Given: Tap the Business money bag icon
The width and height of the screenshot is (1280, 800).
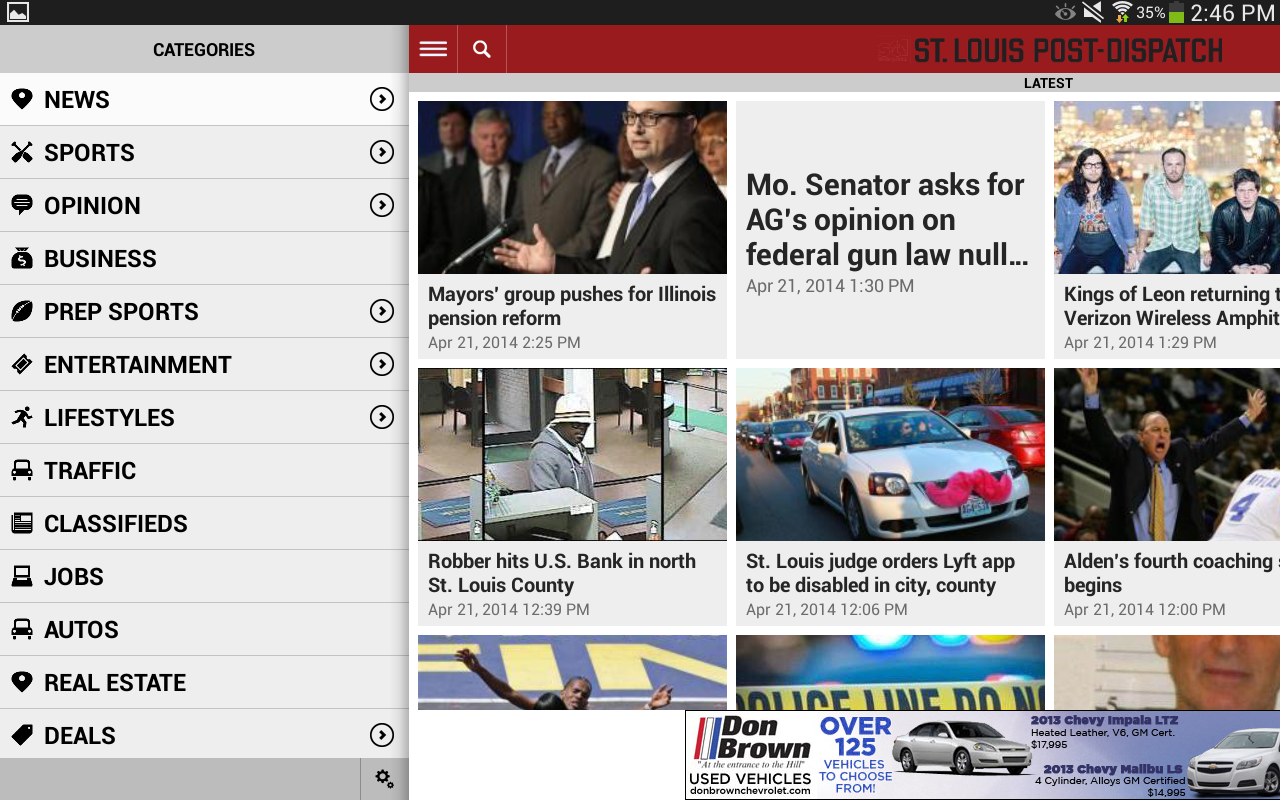Looking at the screenshot, I should 22,258.
